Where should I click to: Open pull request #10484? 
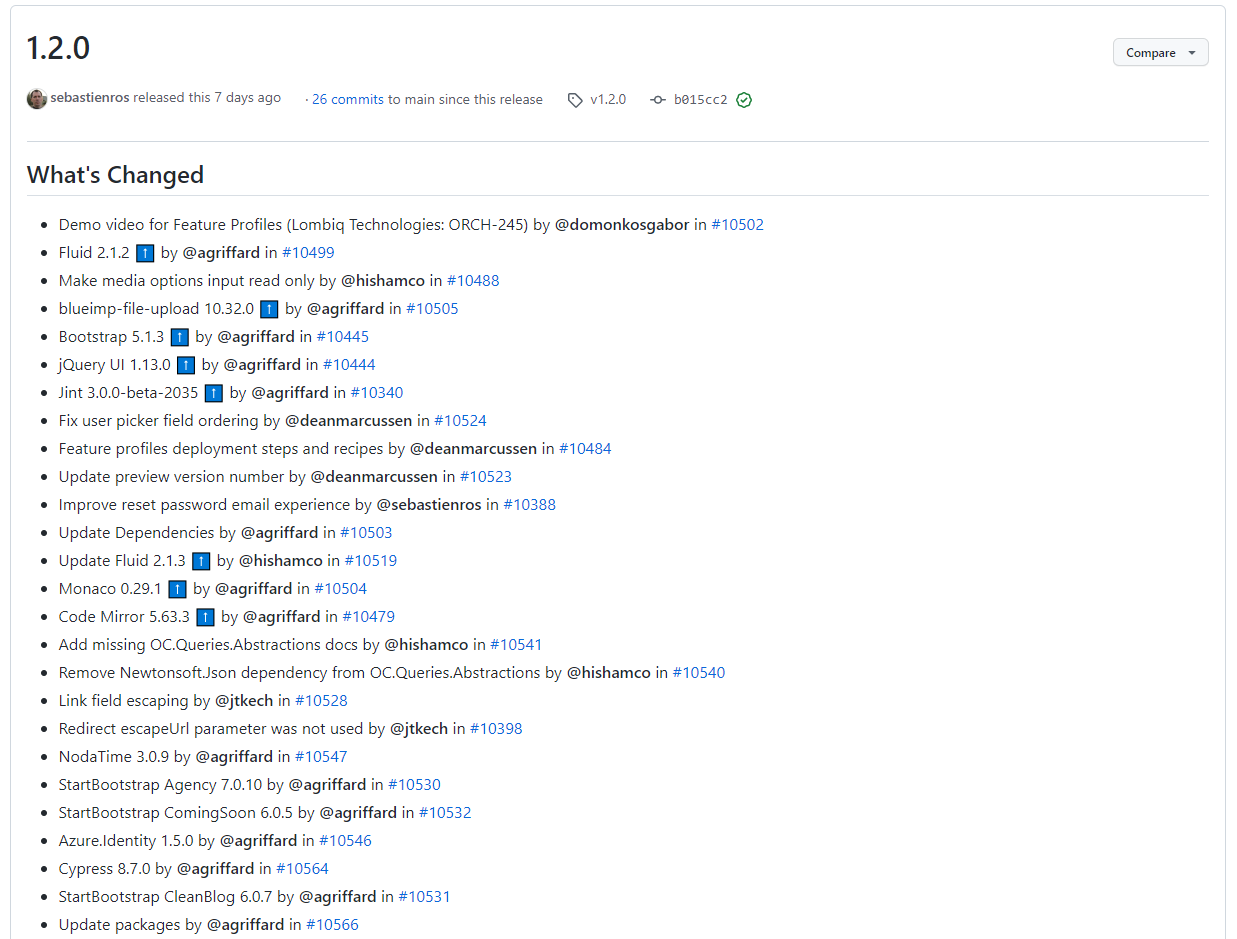pos(585,449)
